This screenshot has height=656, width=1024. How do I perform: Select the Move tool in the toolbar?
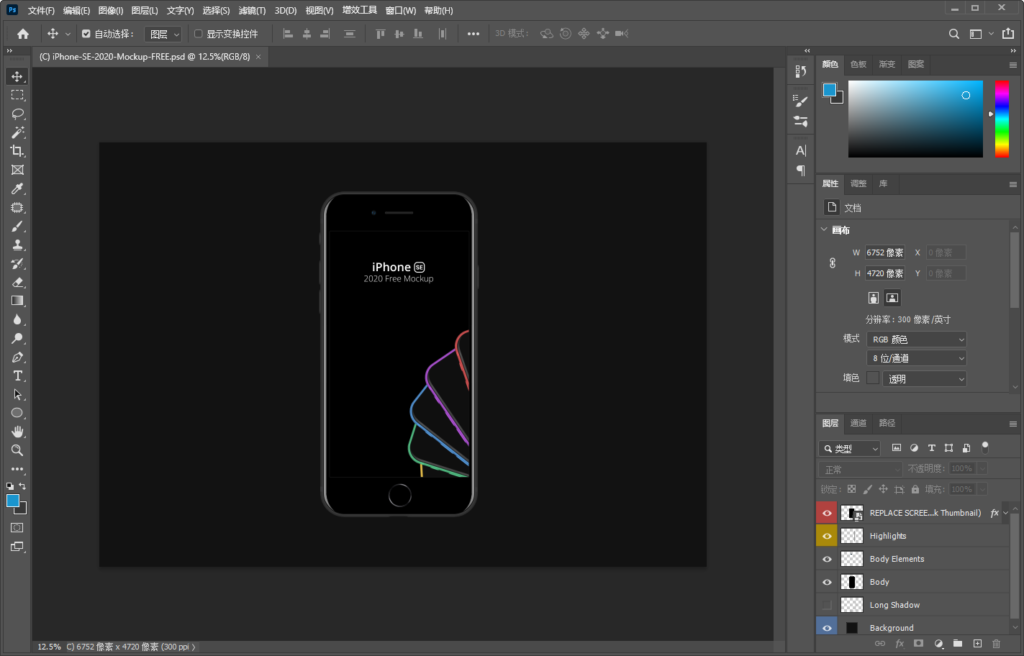coord(17,76)
